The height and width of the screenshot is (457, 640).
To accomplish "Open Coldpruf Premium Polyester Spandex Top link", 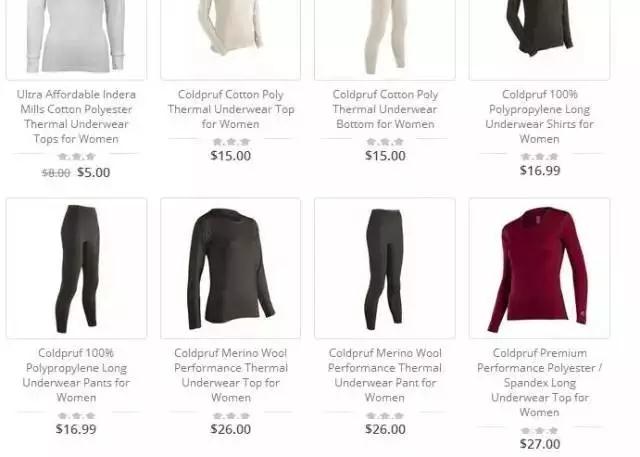I will click(539, 382).
